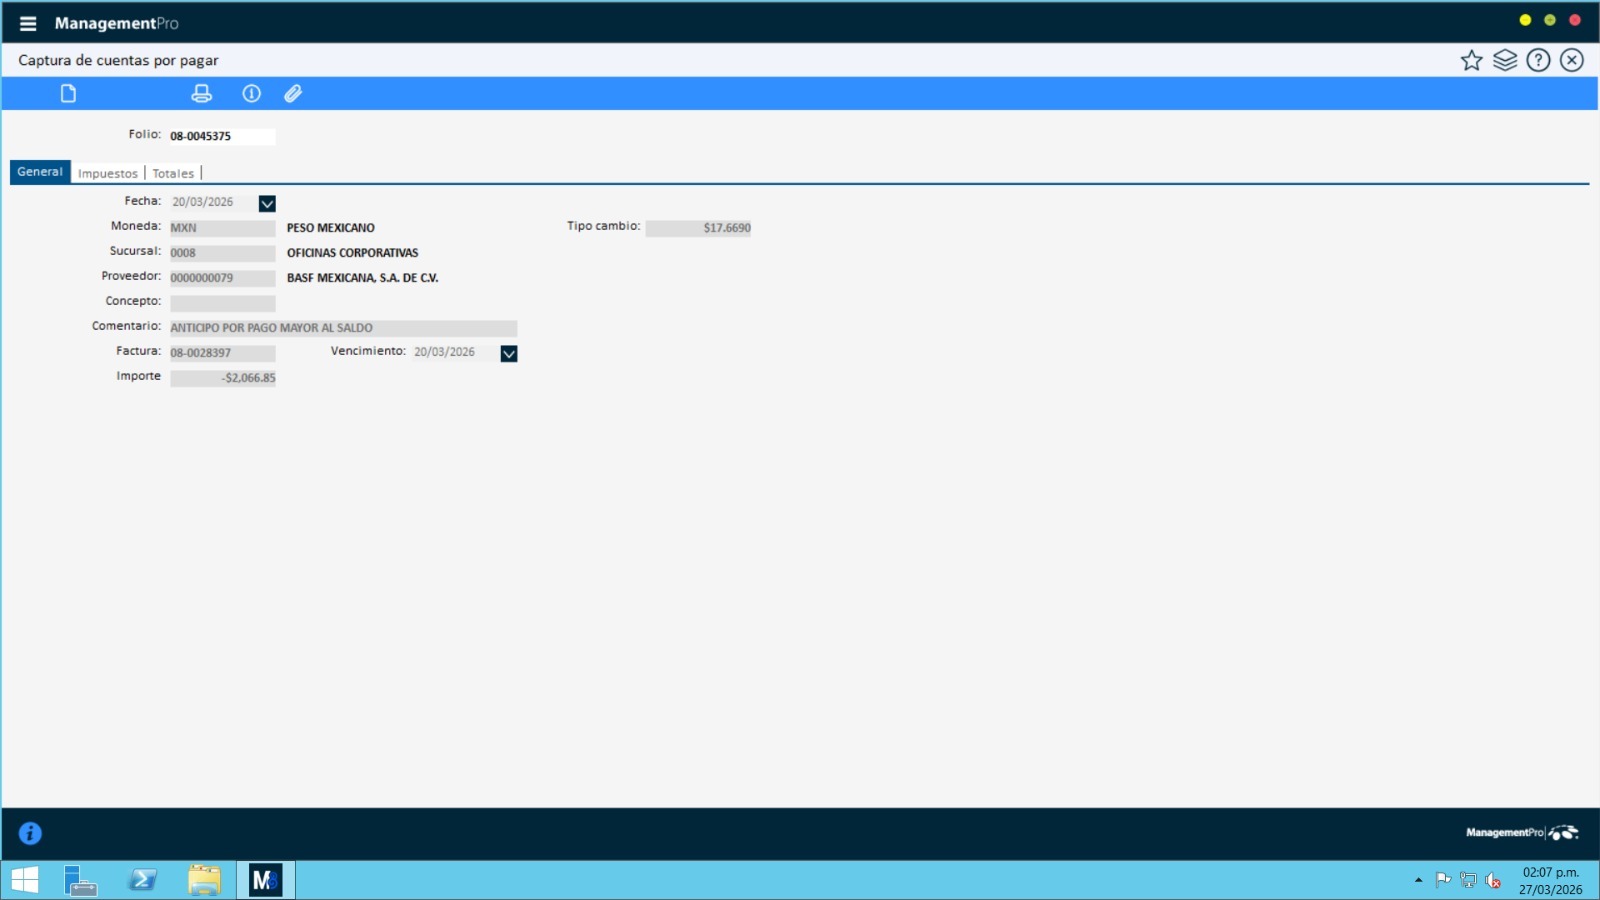This screenshot has width=1600, height=900.
Task: Mark this screen as favorite with star
Action: (x=1471, y=61)
